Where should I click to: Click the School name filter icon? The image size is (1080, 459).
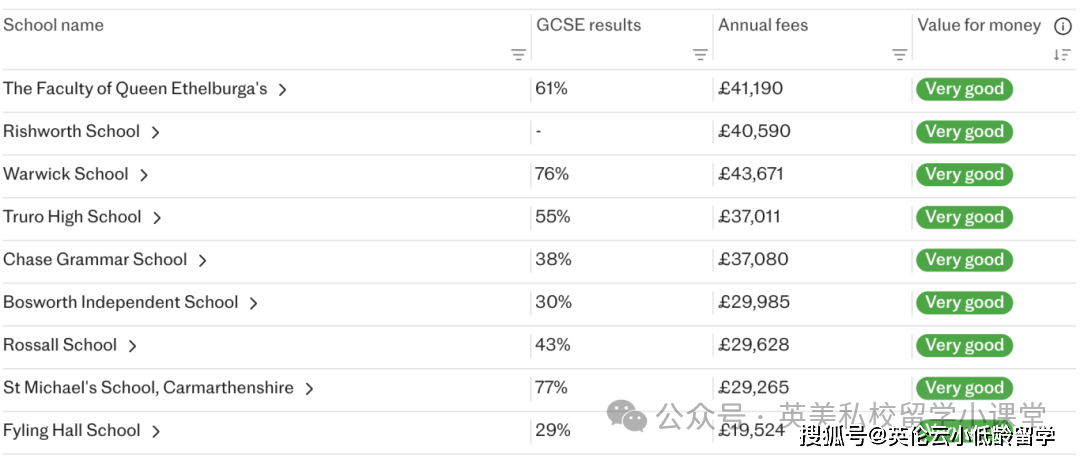click(518, 55)
